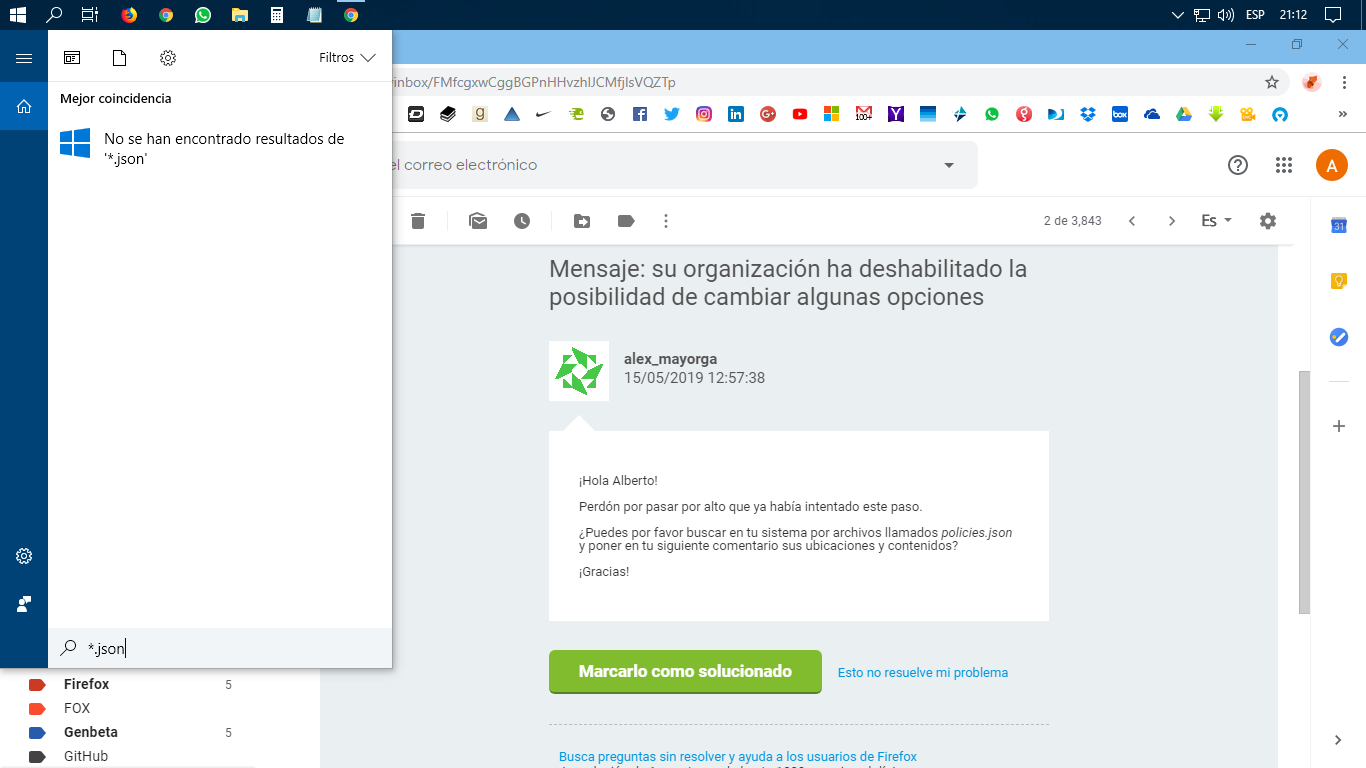Click the Gmail vertical scrollbar
This screenshot has height=768, width=1366.
(1304, 492)
